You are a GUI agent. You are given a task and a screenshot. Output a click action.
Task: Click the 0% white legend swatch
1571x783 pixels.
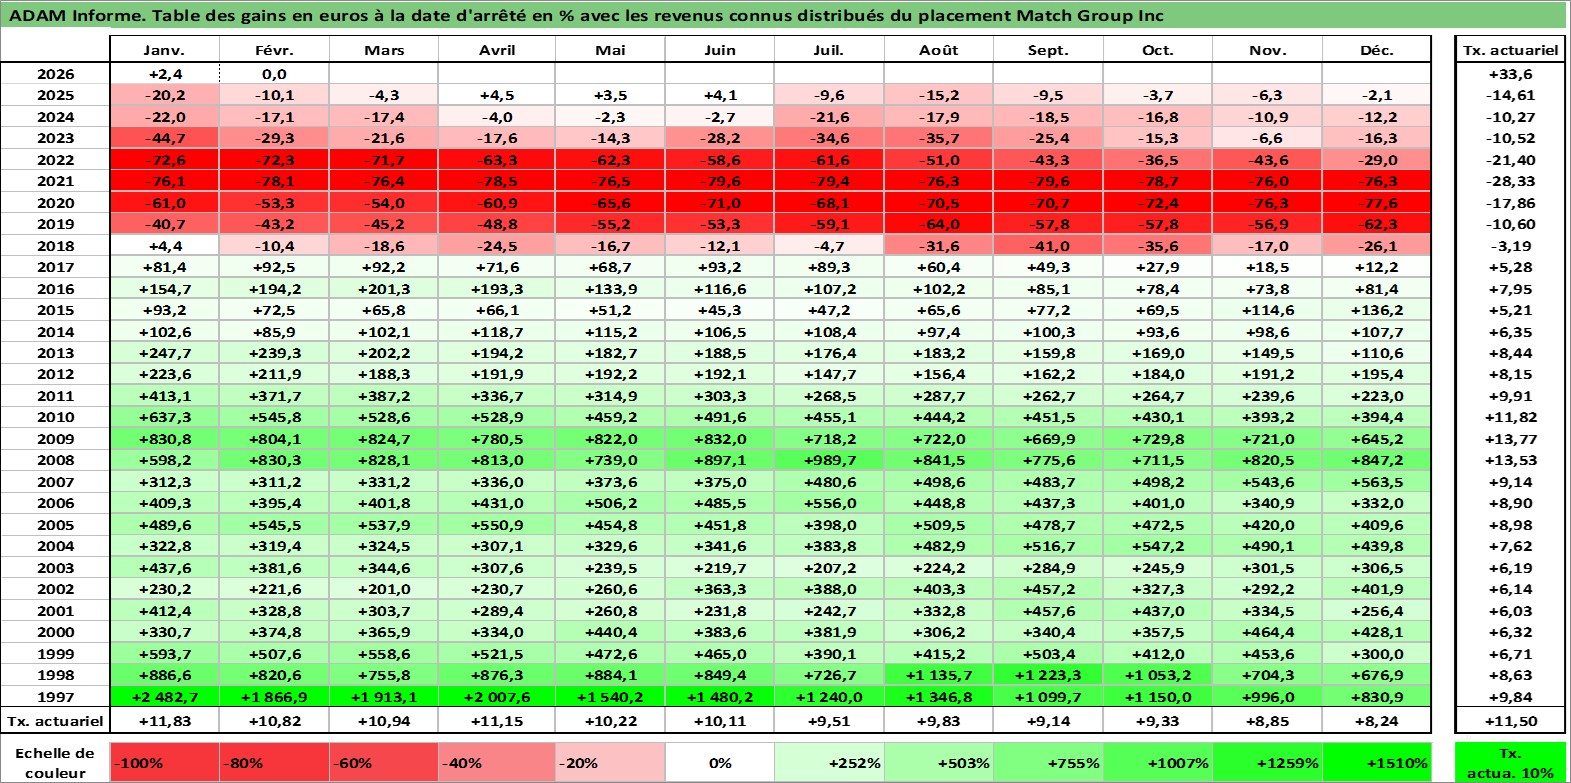pos(719,763)
